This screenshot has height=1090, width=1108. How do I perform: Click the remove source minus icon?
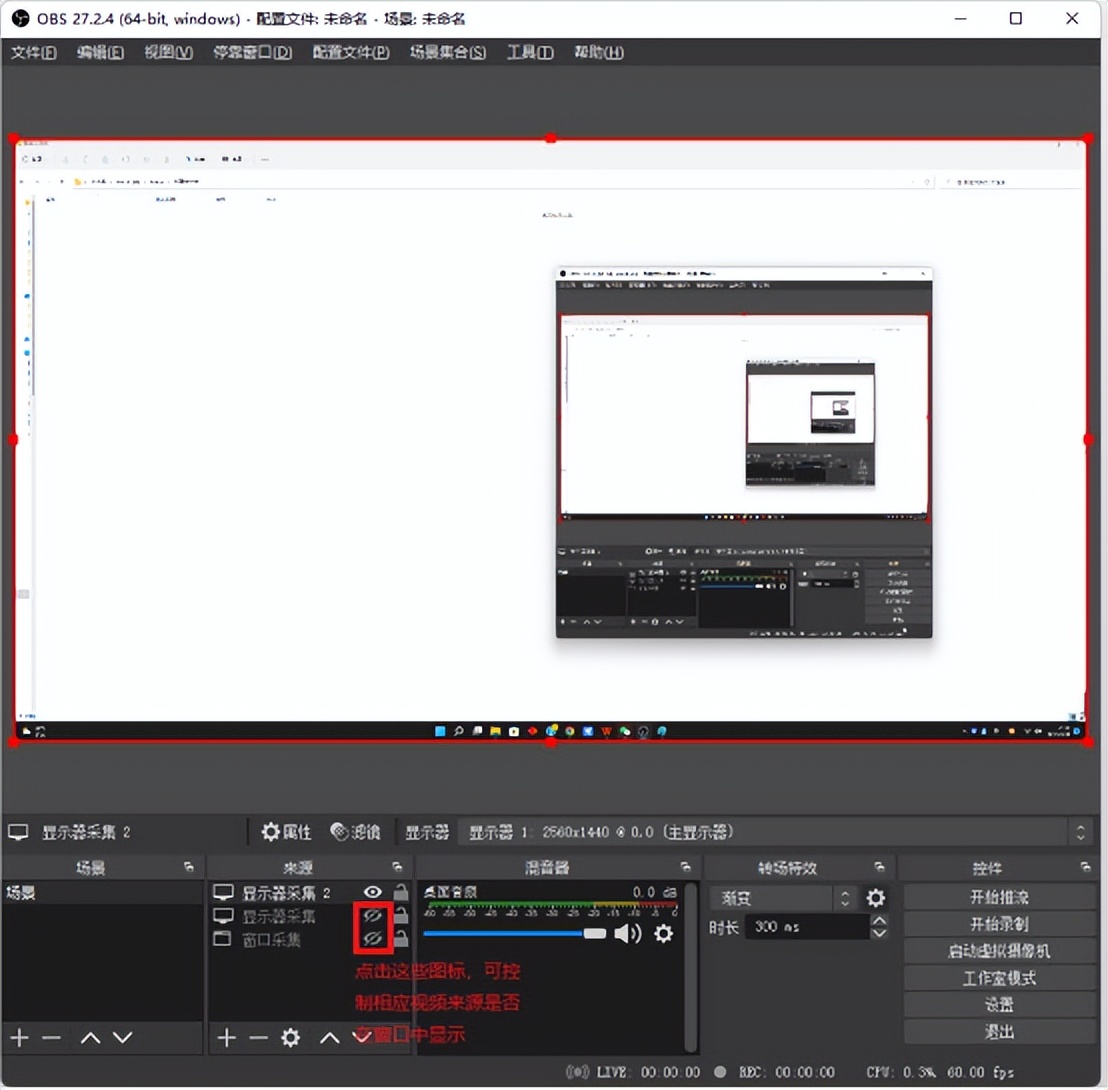[258, 1038]
